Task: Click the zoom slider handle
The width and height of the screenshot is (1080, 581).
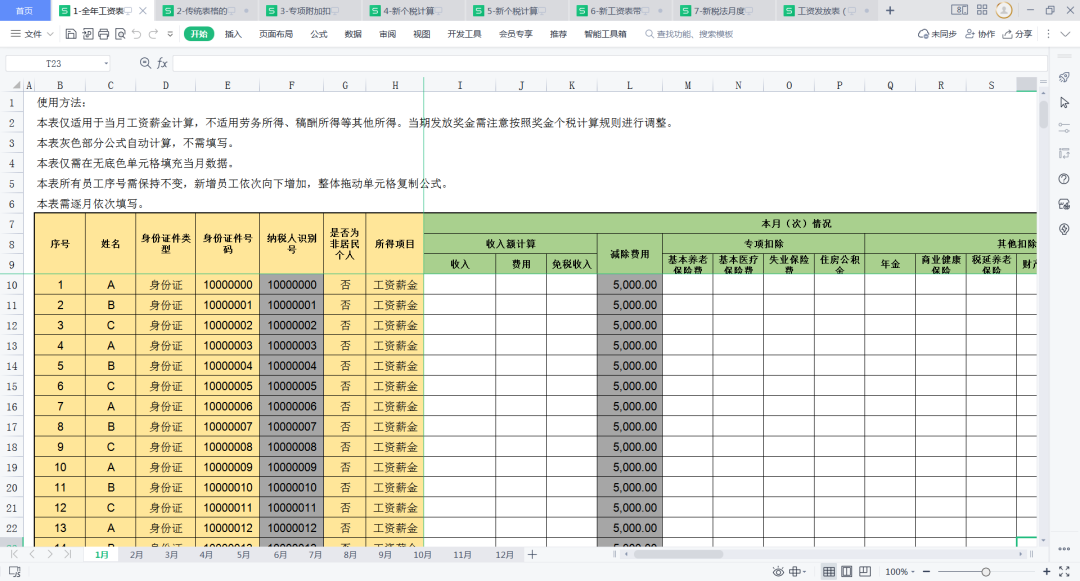Action: [x=986, y=571]
